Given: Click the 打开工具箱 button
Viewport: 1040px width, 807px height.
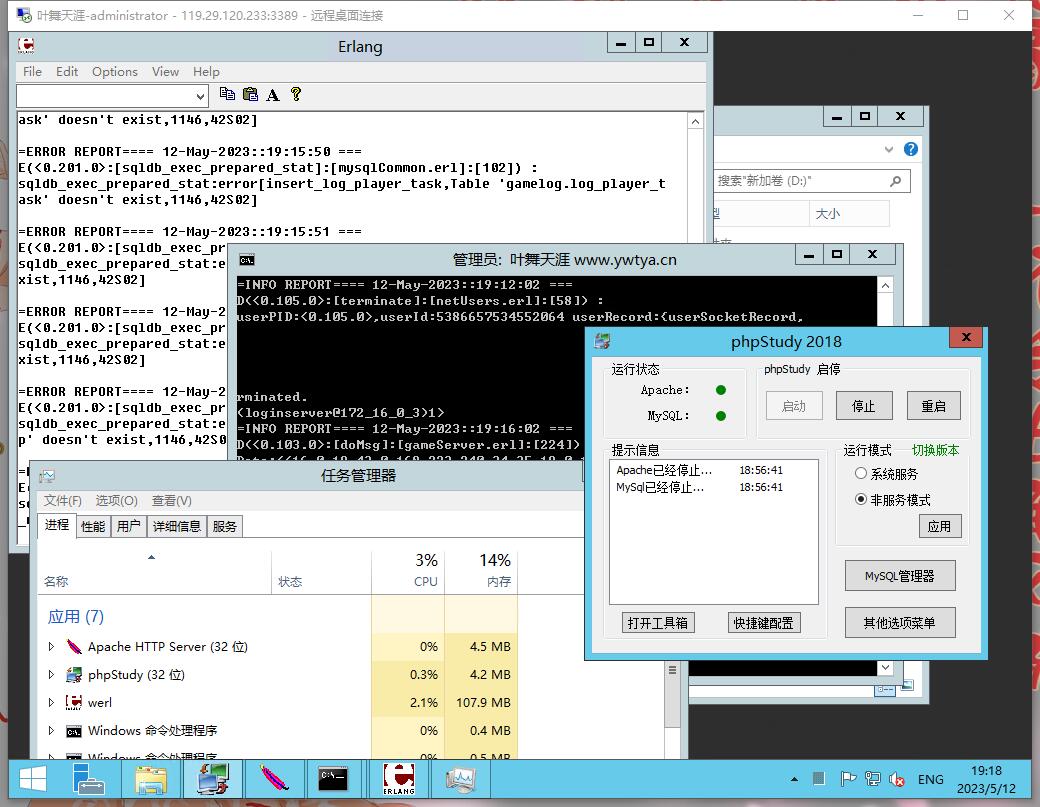Looking at the screenshot, I should pos(658,623).
